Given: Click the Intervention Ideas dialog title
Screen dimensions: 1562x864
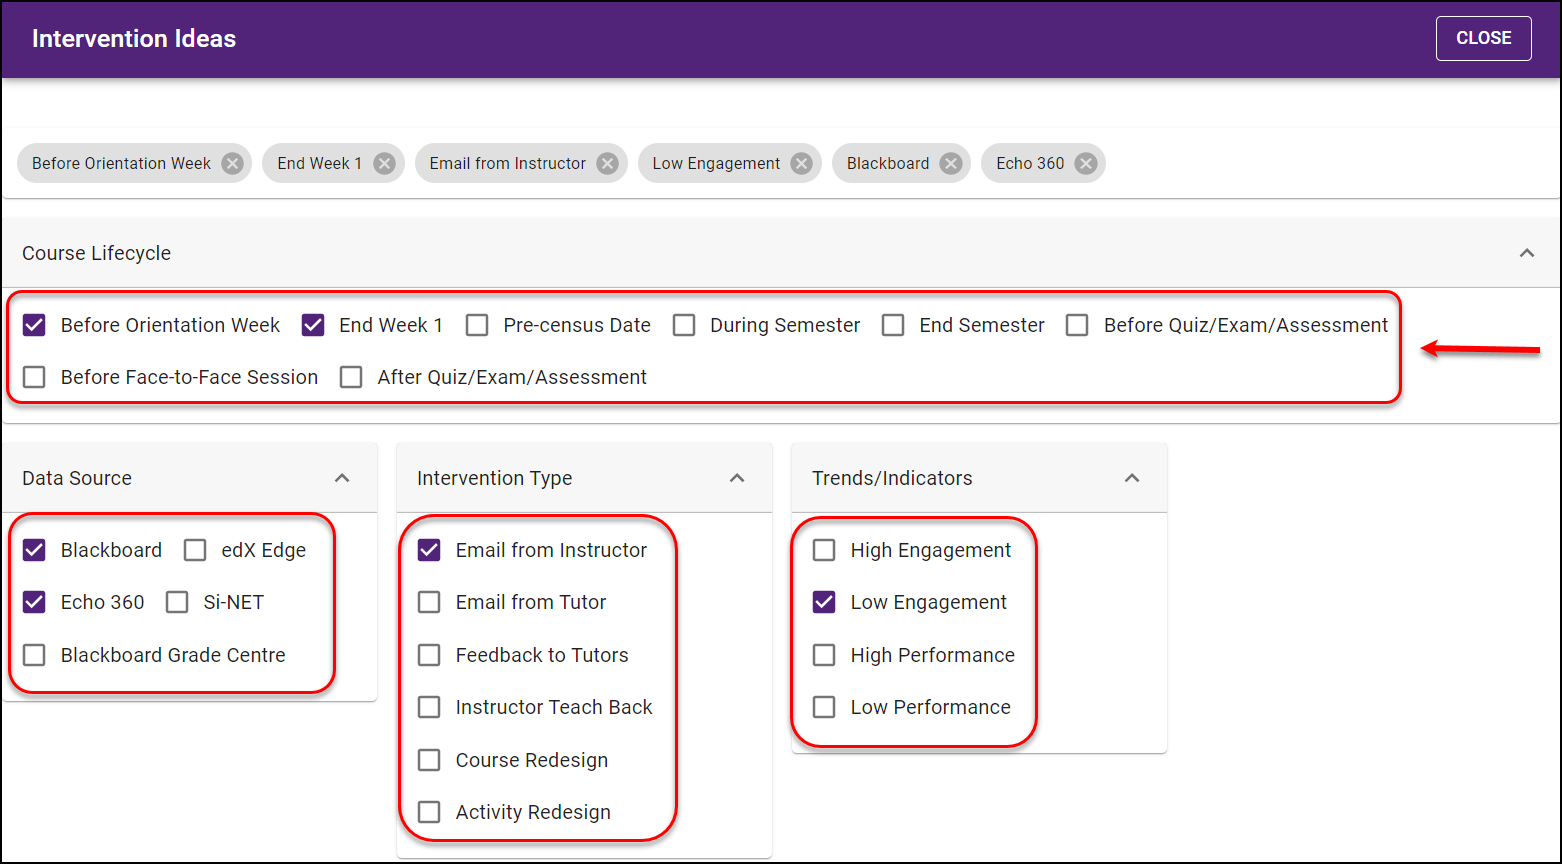Looking at the screenshot, I should pyautogui.click(x=134, y=38).
